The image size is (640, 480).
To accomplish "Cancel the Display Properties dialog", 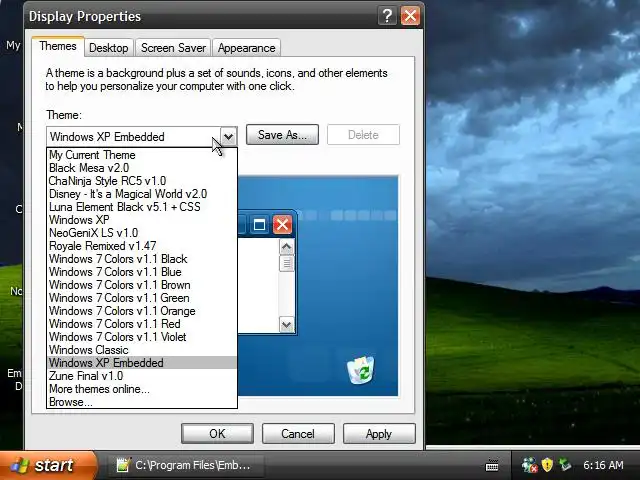I will point(298,433).
